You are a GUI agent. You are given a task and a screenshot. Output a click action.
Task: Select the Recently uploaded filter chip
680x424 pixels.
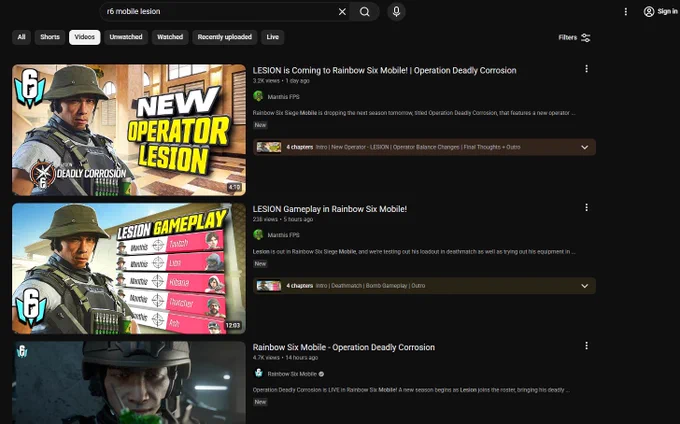tap(225, 37)
